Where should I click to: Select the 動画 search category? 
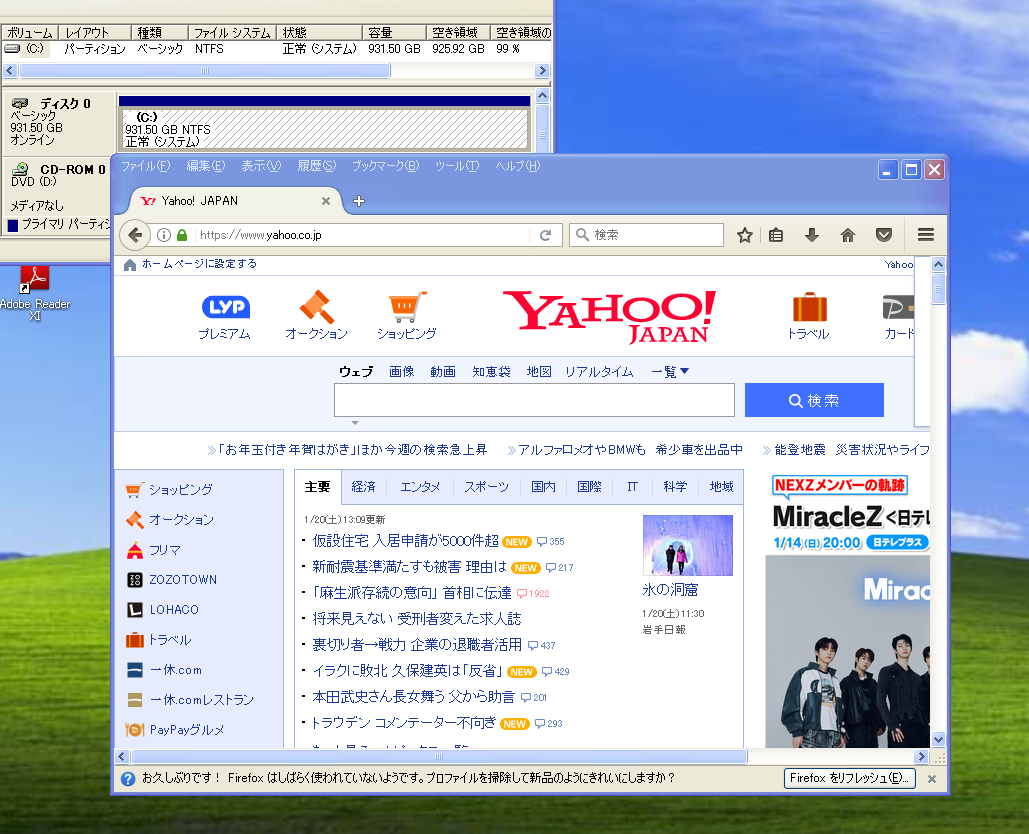coord(443,372)
